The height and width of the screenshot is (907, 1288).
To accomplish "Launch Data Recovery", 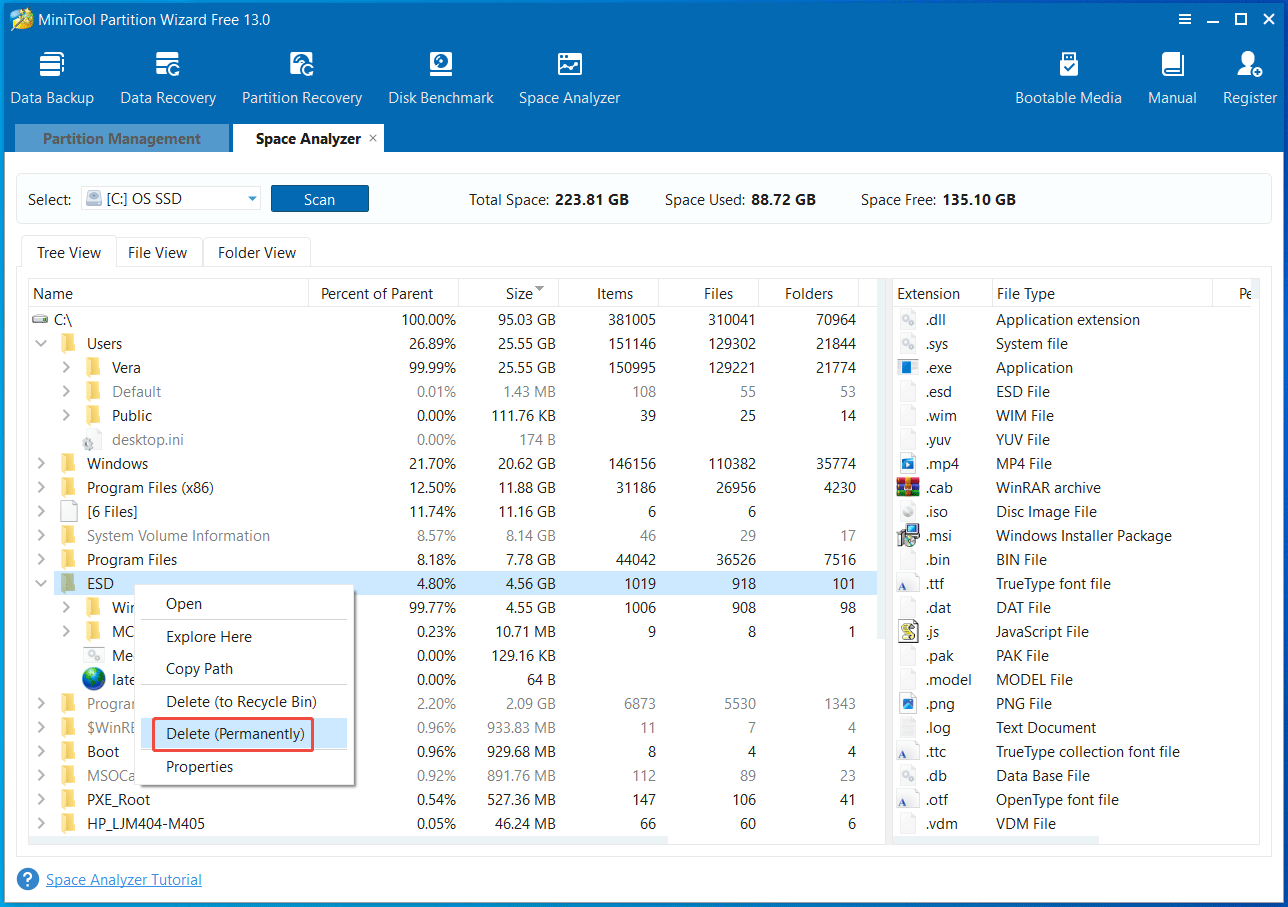I will pos(167,75).
